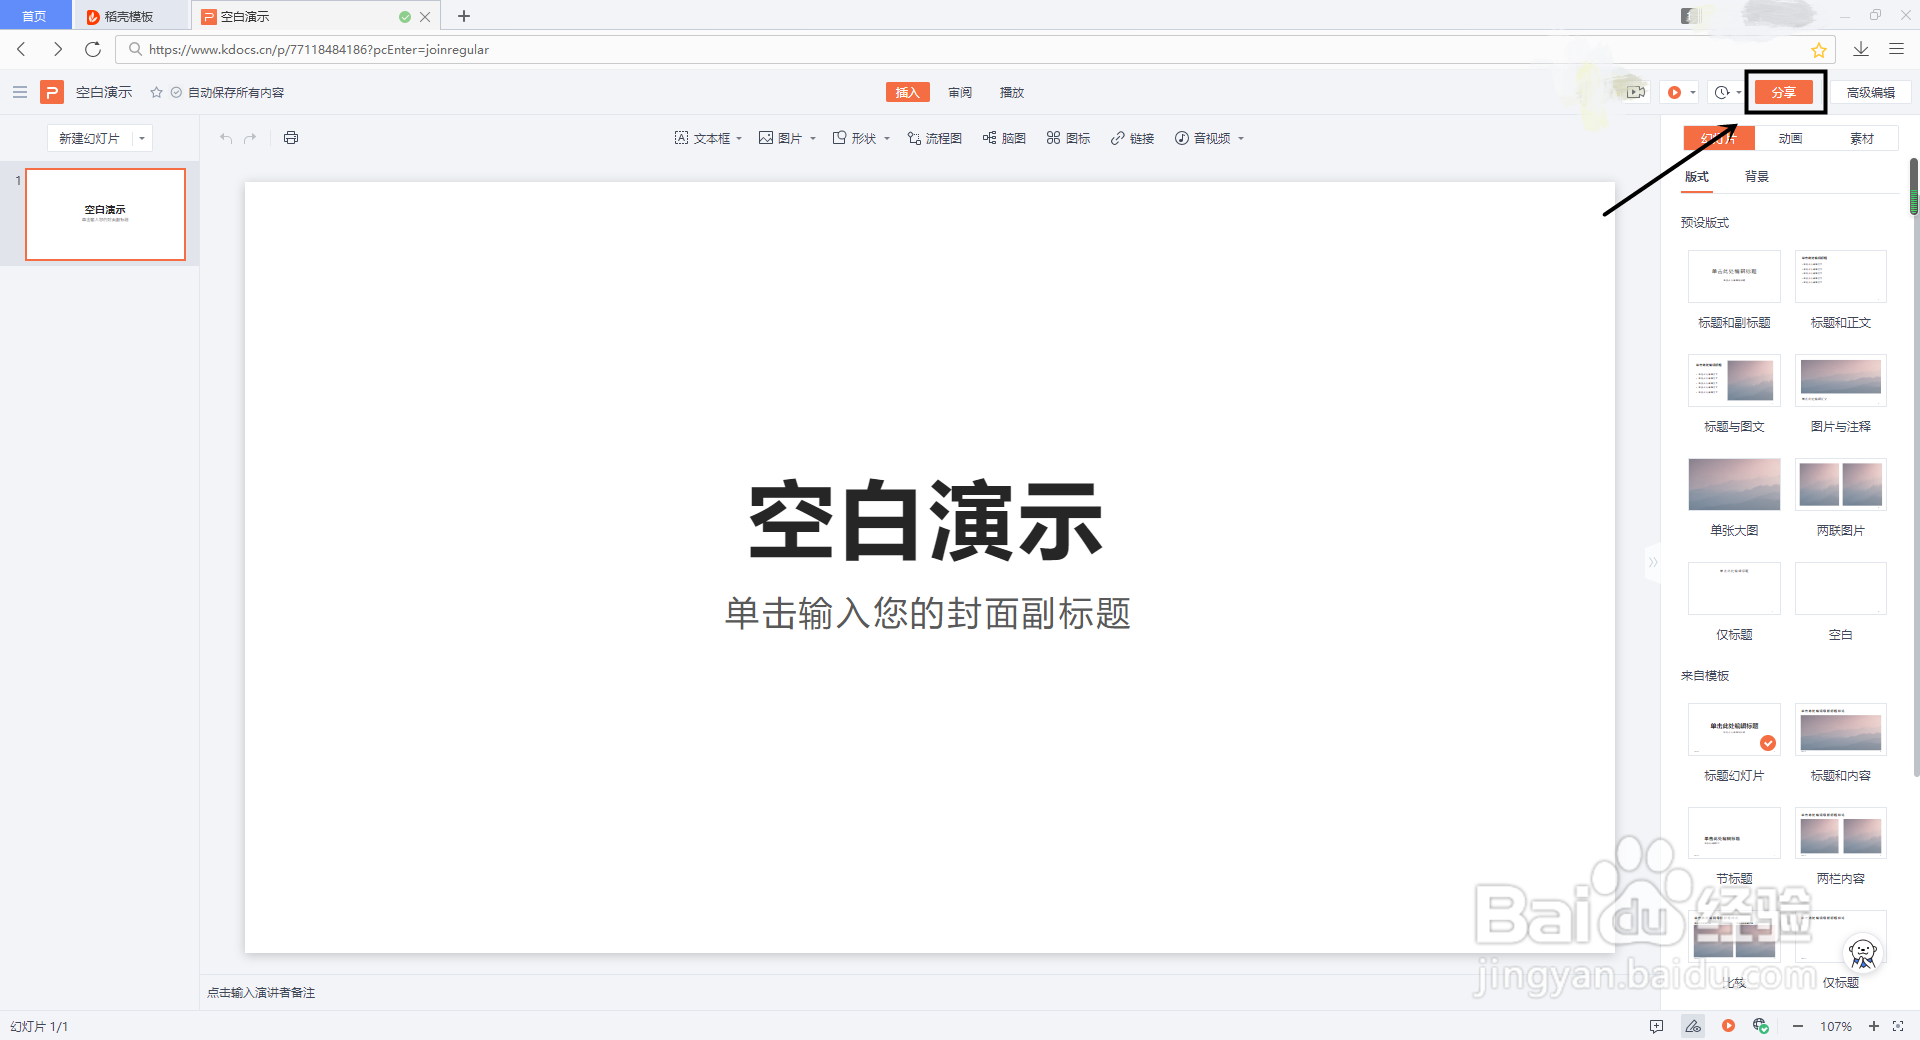Screen dimensions: 1920x1040
Task: Open the 播放 menu item
Action: pyautogui.click(x=1011, y=92)
